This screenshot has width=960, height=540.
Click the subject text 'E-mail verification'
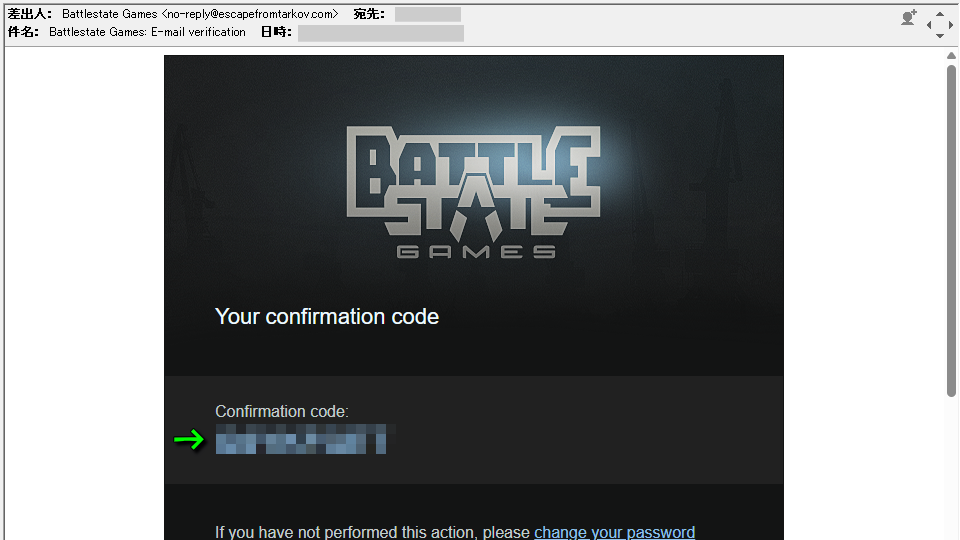point(198,32)
